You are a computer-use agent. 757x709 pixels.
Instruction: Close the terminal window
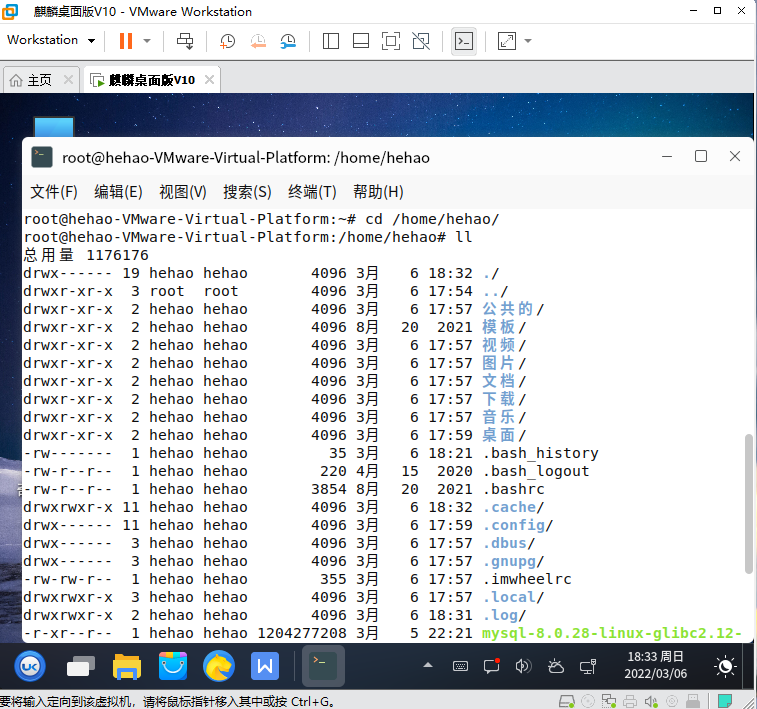735,156
